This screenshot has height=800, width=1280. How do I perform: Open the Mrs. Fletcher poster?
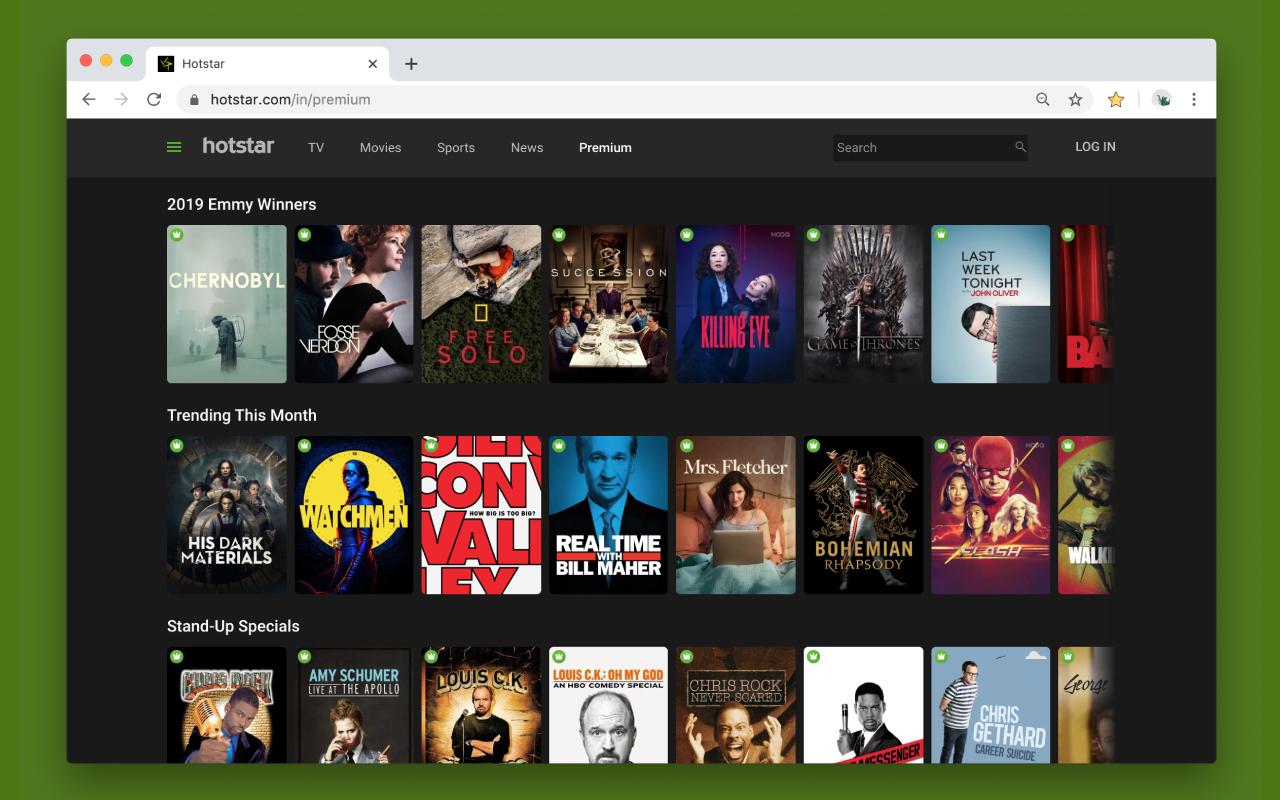[736, 515]
